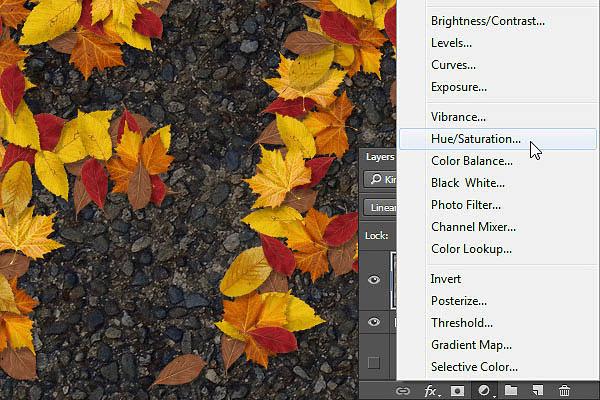The height and width of the screenshot is (400, 600).
Task: Click the new adjustment layer circle icon
Action: point(484,391)
